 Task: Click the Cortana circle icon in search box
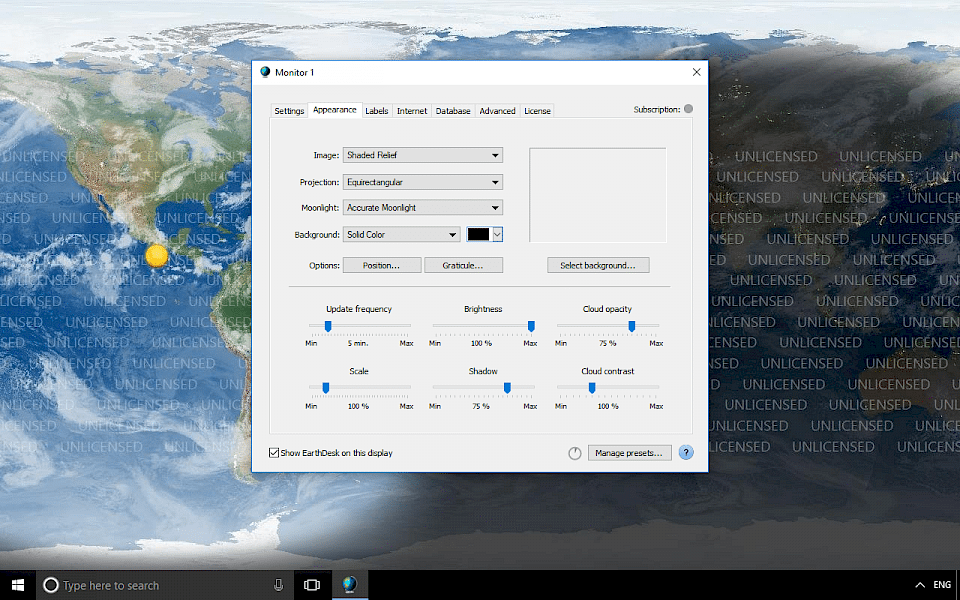pyautogui.click(x=51, y=585)
